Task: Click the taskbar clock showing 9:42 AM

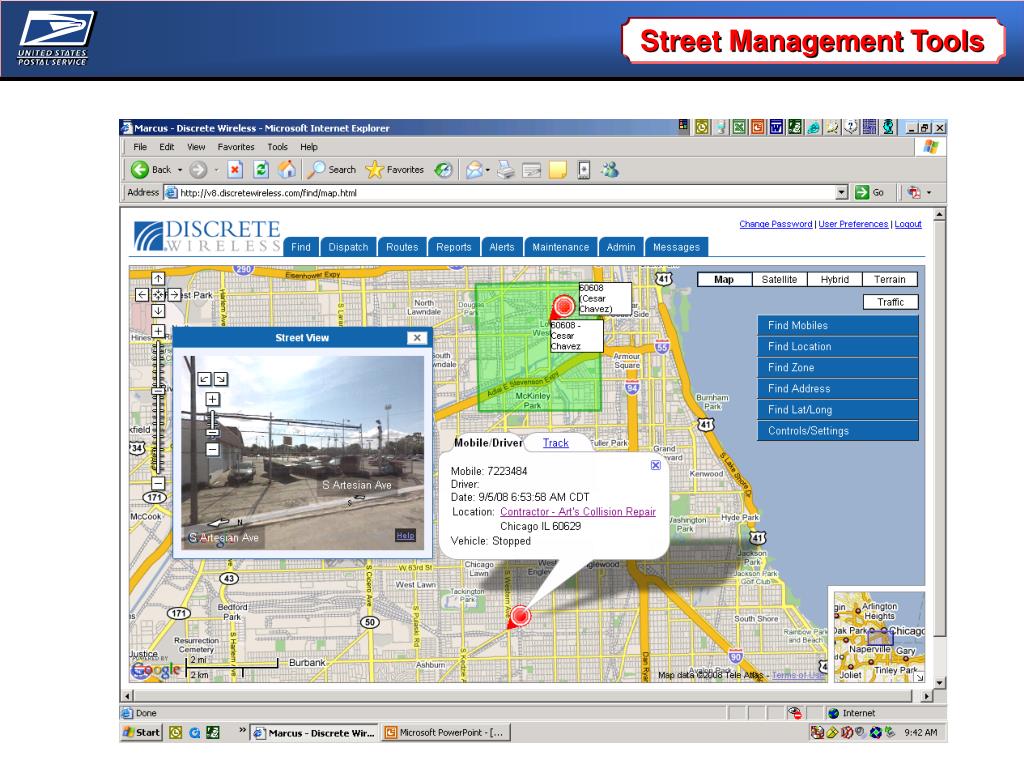Action: (921, 733)
